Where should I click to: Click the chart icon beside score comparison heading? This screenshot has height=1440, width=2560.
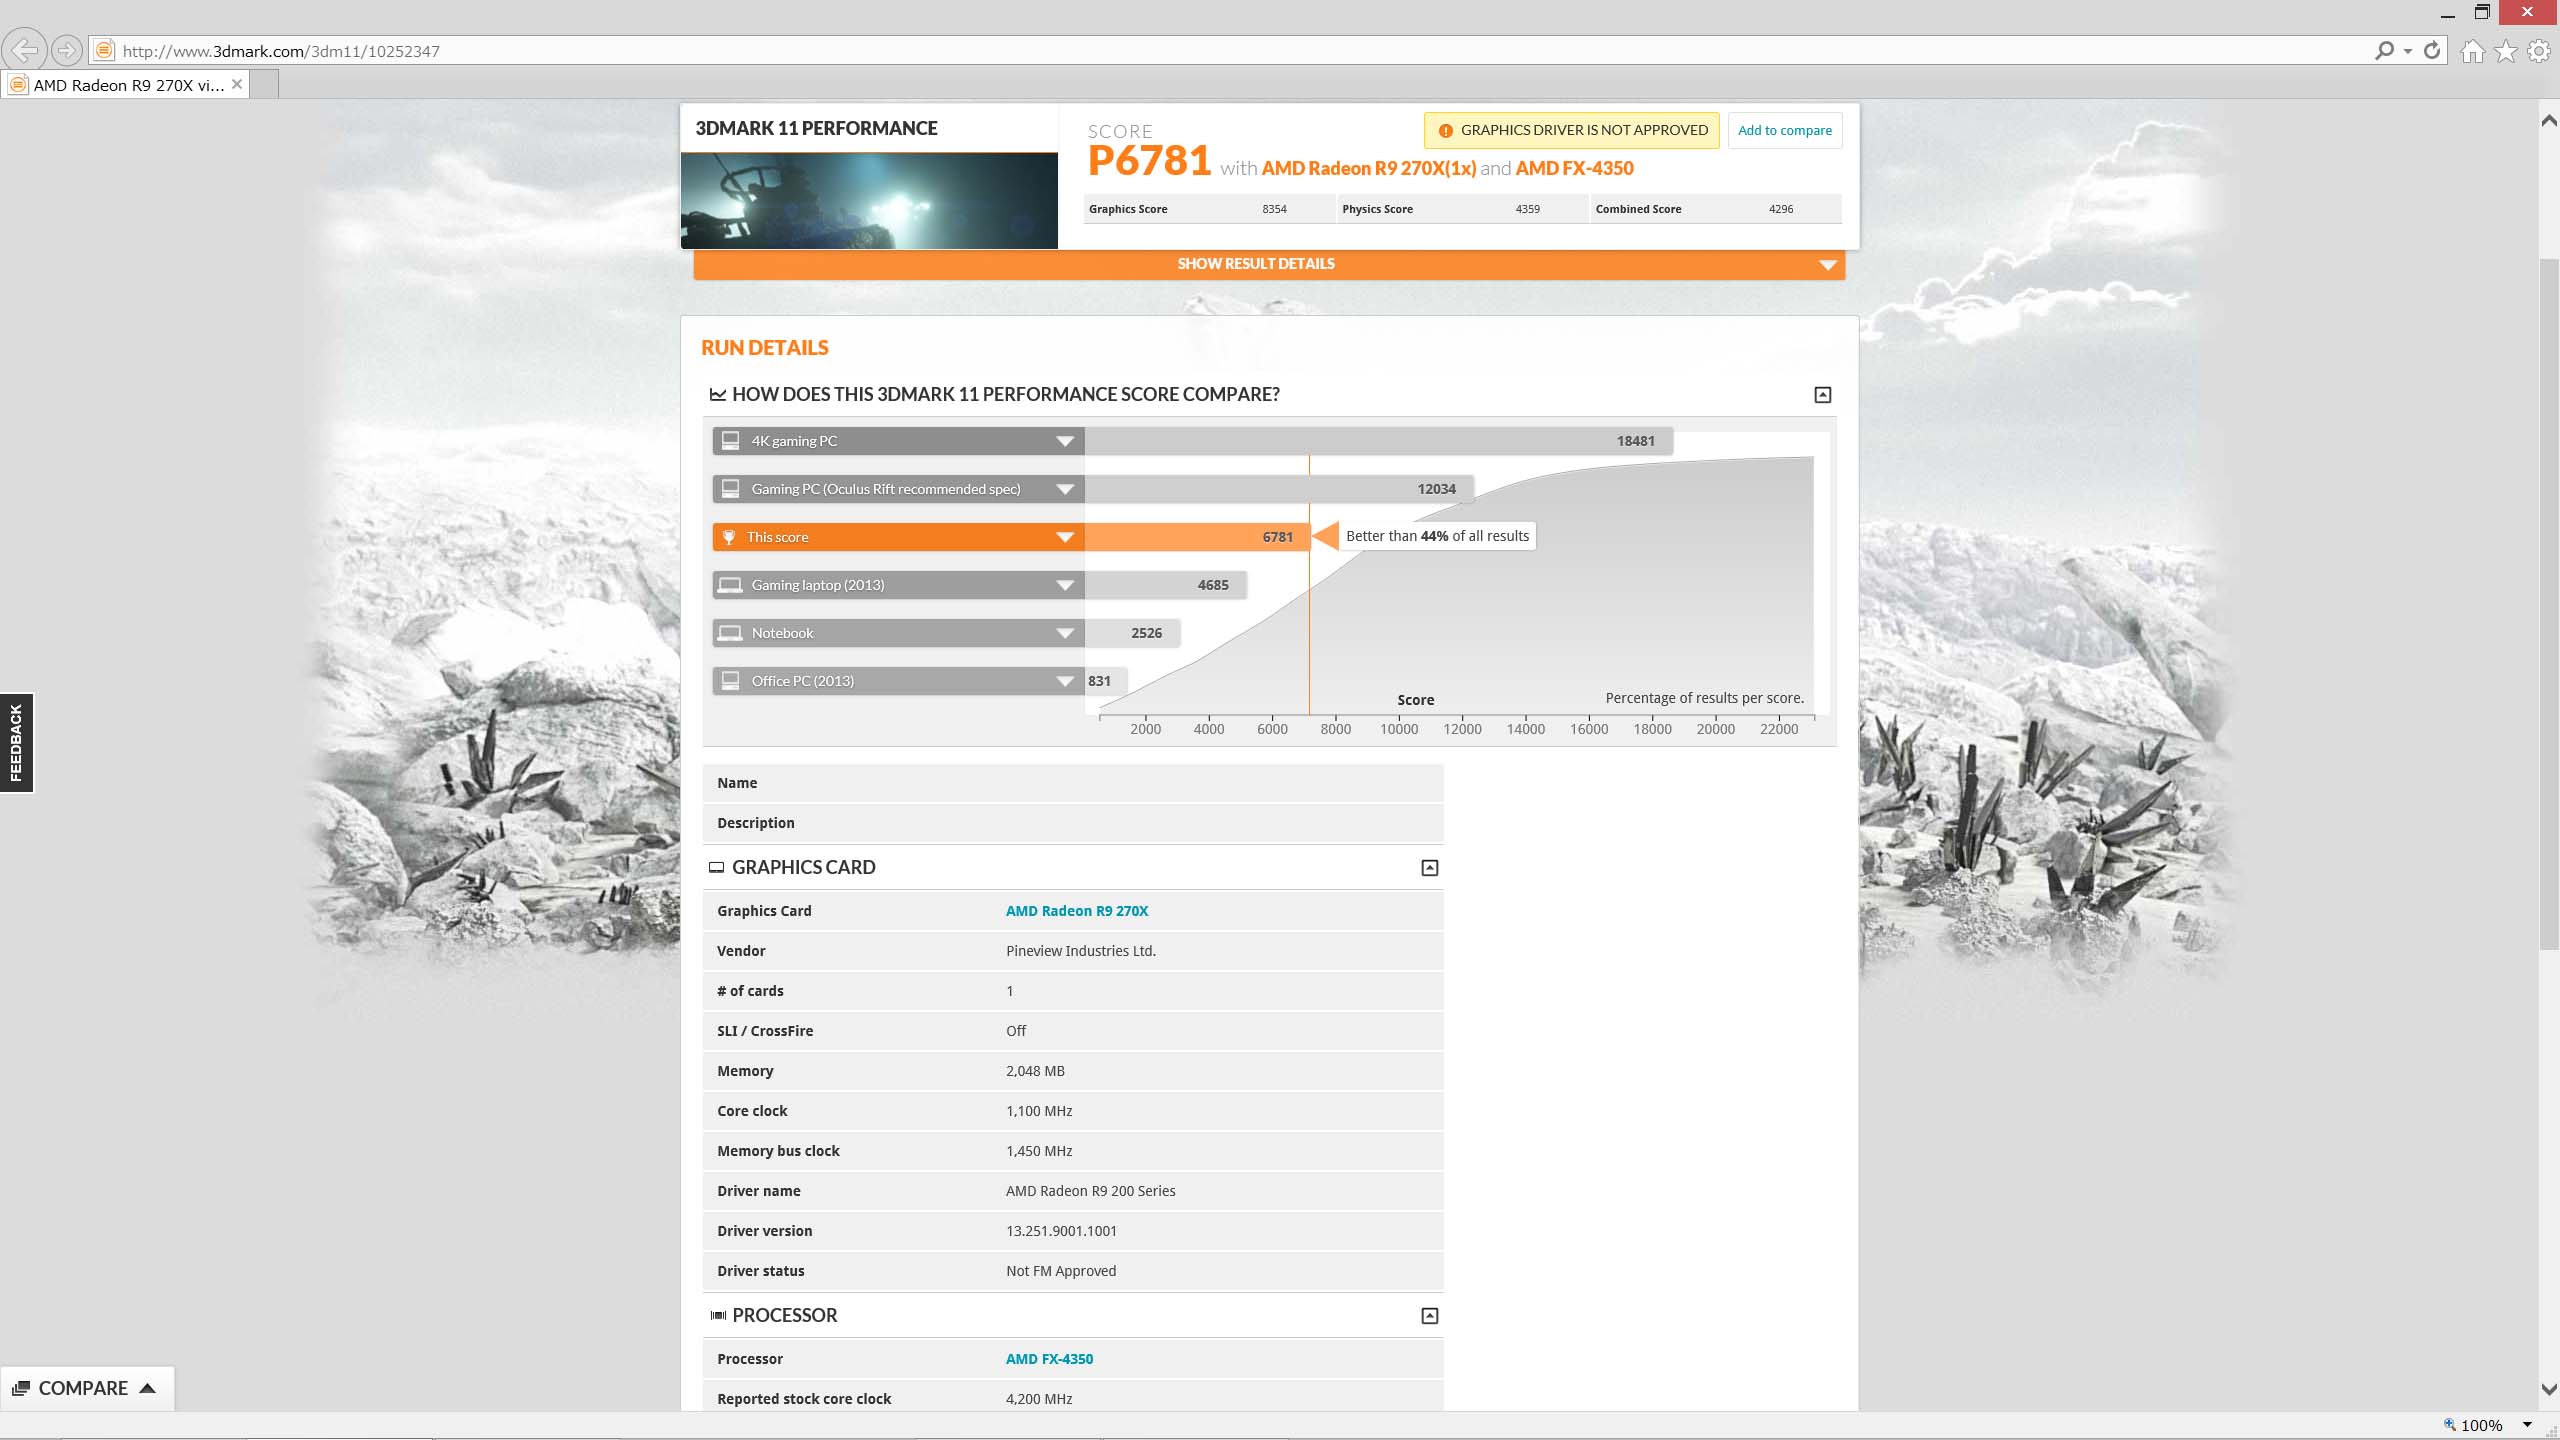pos(717,395)
